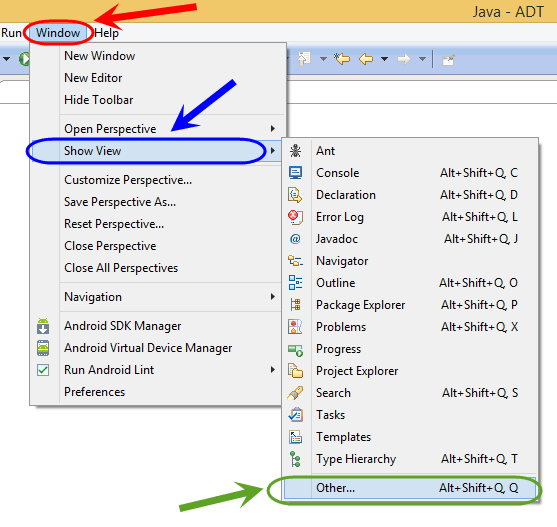
Task: Open dropdown arrow beside back navigation button
Action: click(384, 59)
